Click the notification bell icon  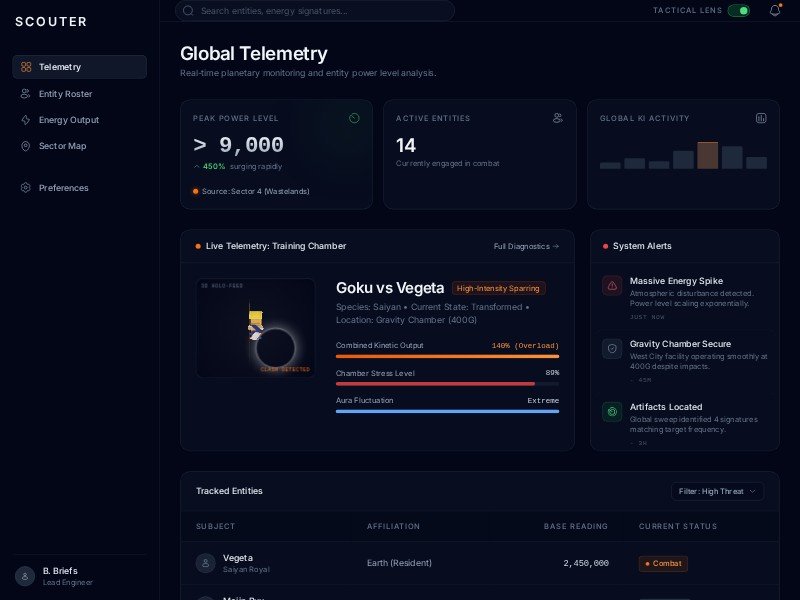(775, 10)
